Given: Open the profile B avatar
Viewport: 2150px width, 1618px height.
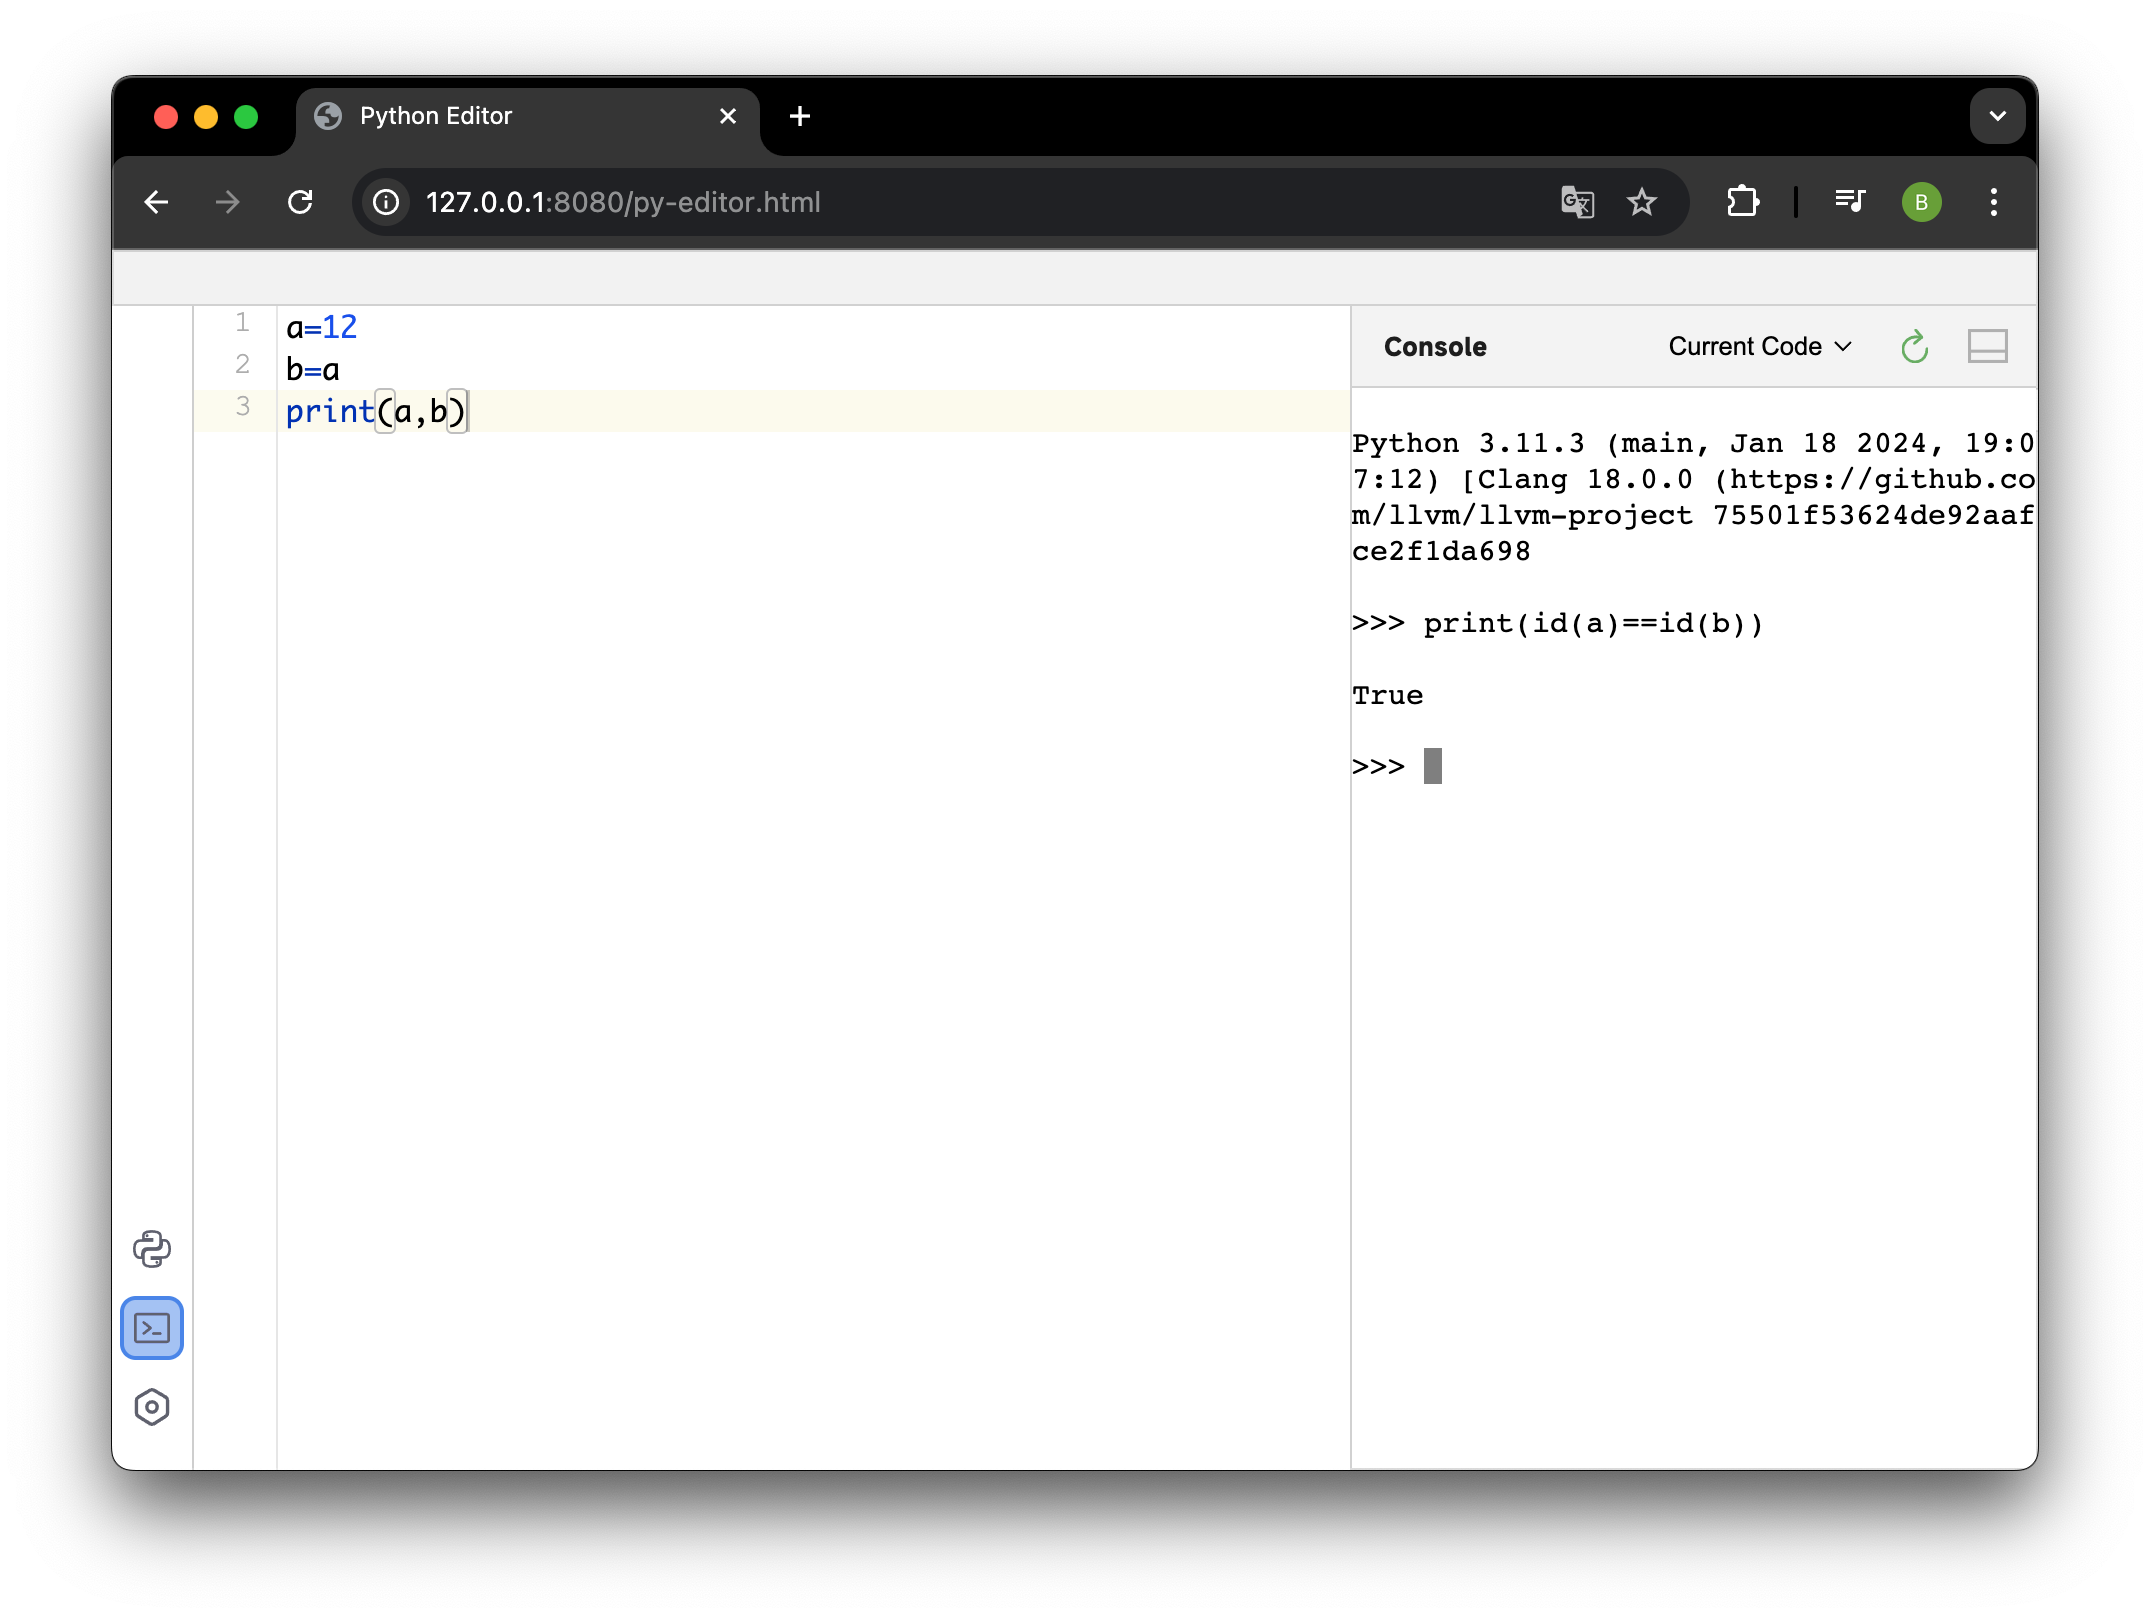Looking at the screenshot, I should coord(1921,202).
